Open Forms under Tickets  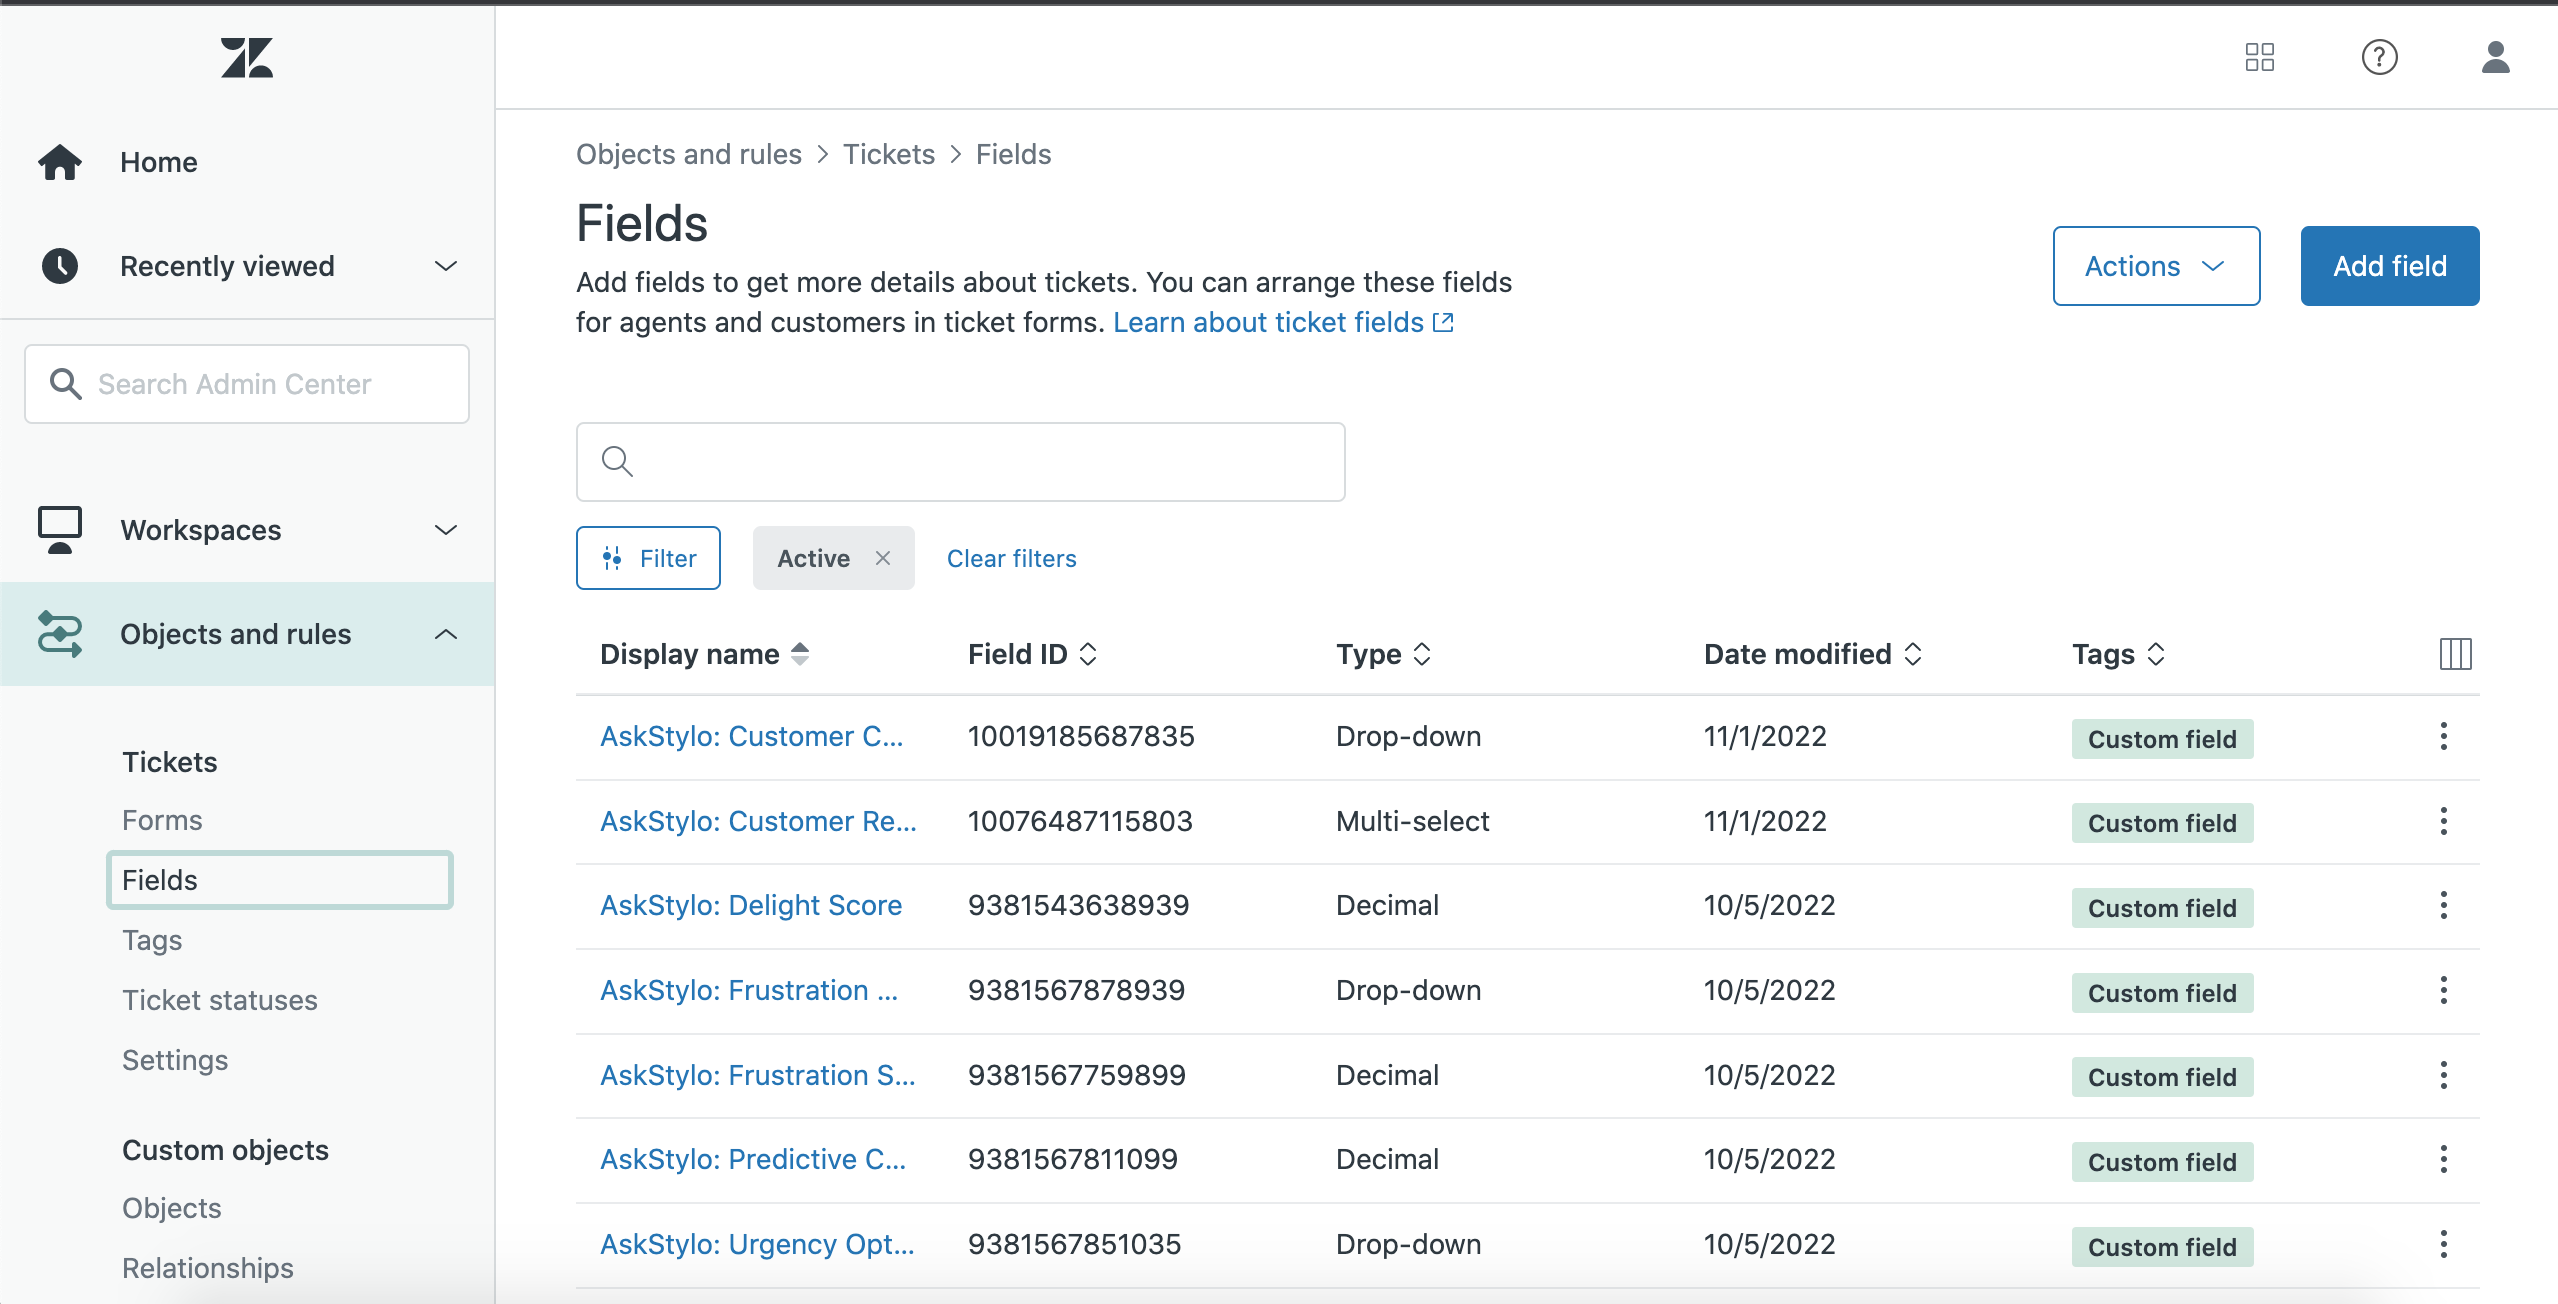coord(162,820)
